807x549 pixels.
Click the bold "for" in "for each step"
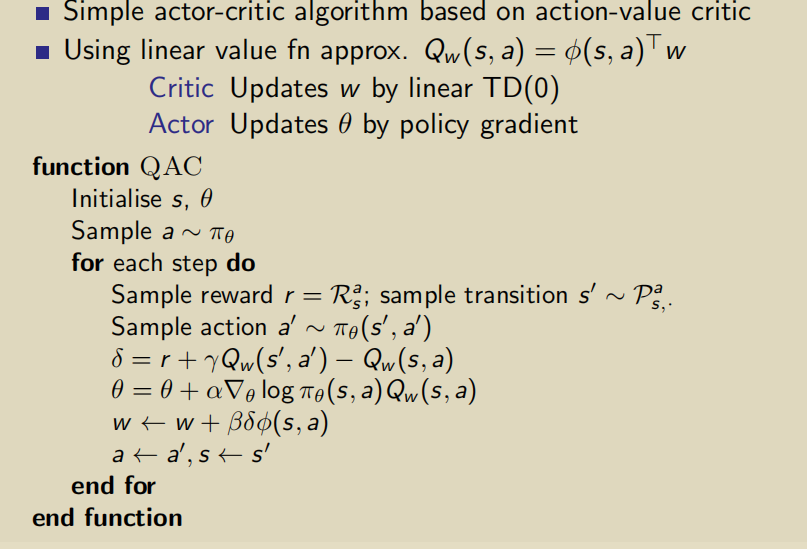pyautogui.click(x=85, y=263)
